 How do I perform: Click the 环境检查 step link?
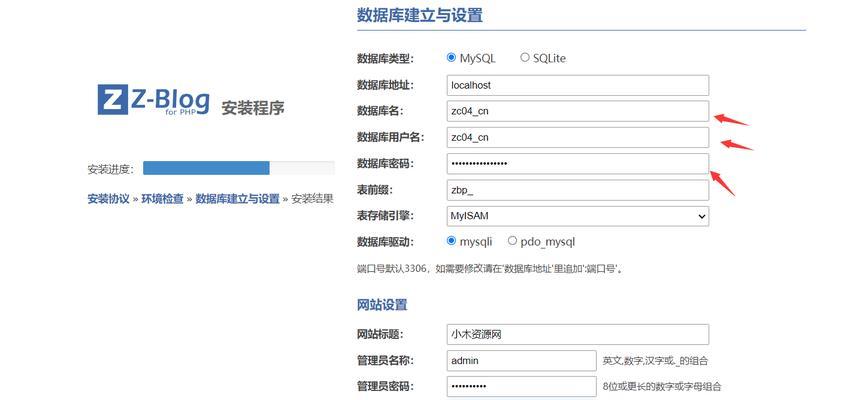pos(162,198)
